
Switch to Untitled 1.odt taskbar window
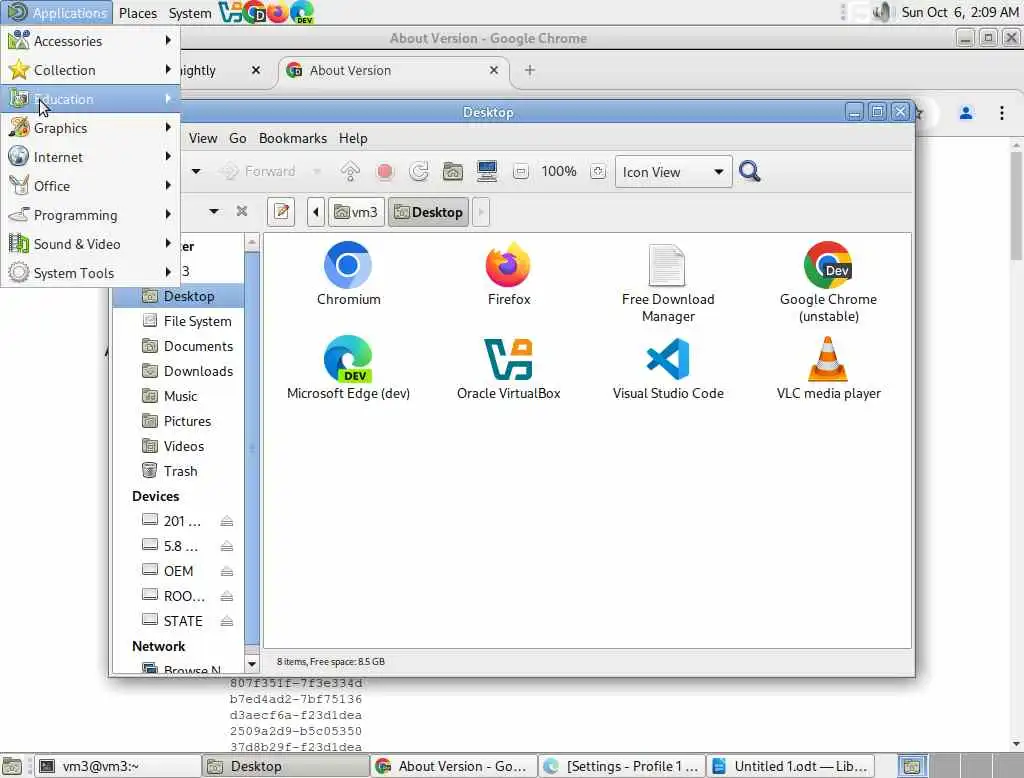click(x=791, y=766)
